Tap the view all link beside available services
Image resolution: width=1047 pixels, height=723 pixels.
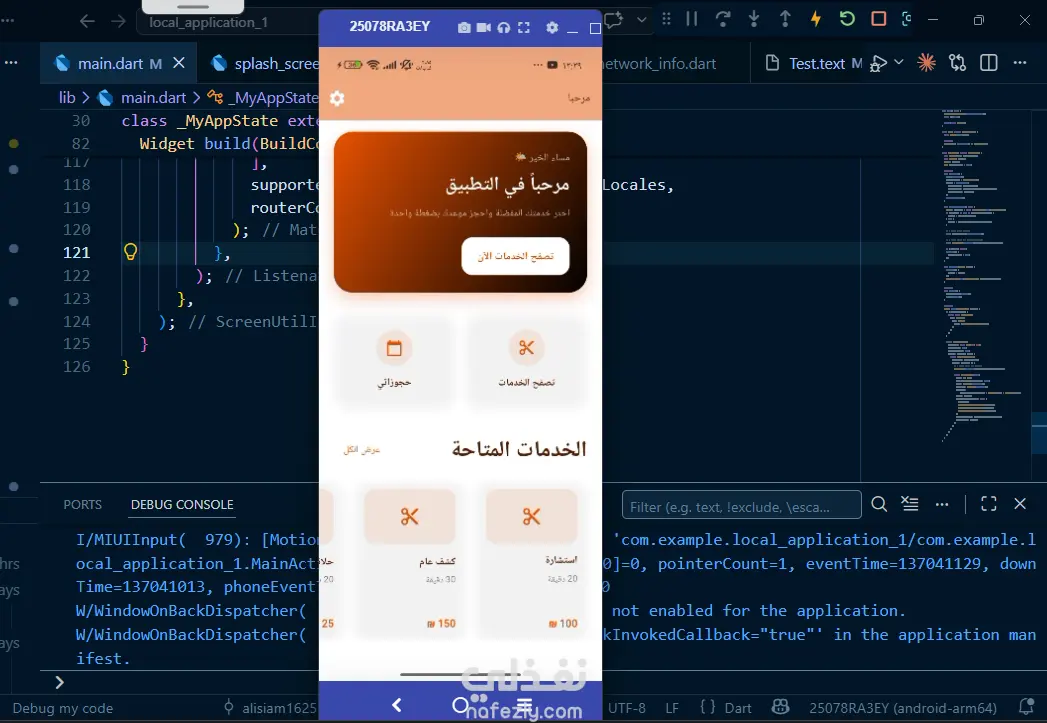(361, 449)
